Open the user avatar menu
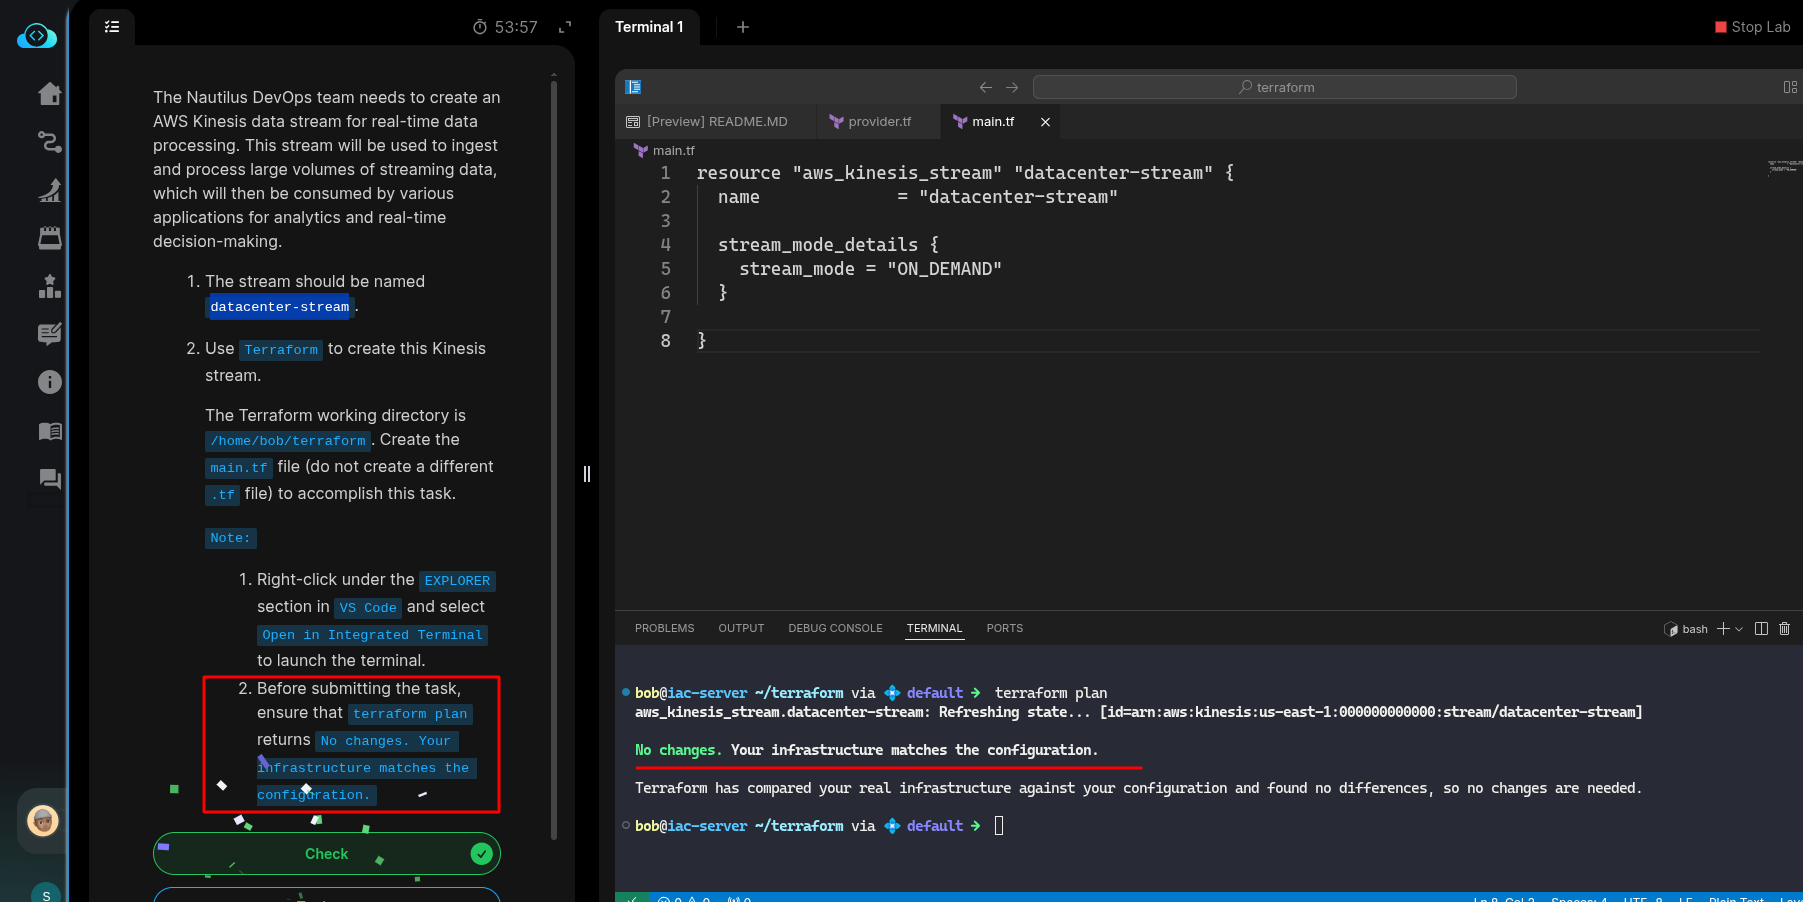1803x902 pixels. pos(42,821)
